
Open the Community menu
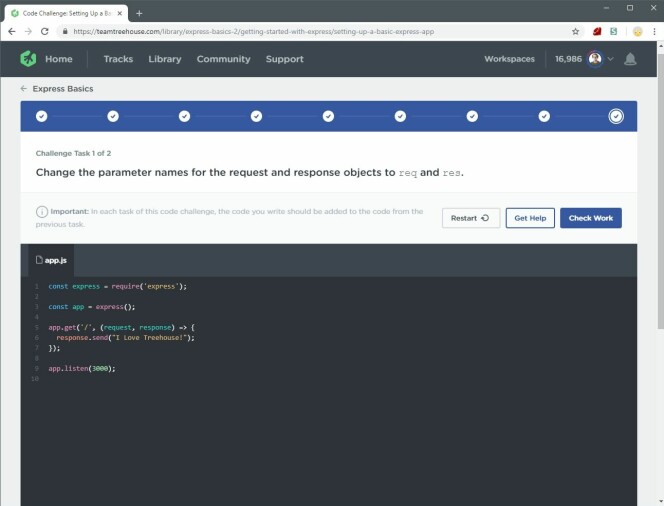224,59
